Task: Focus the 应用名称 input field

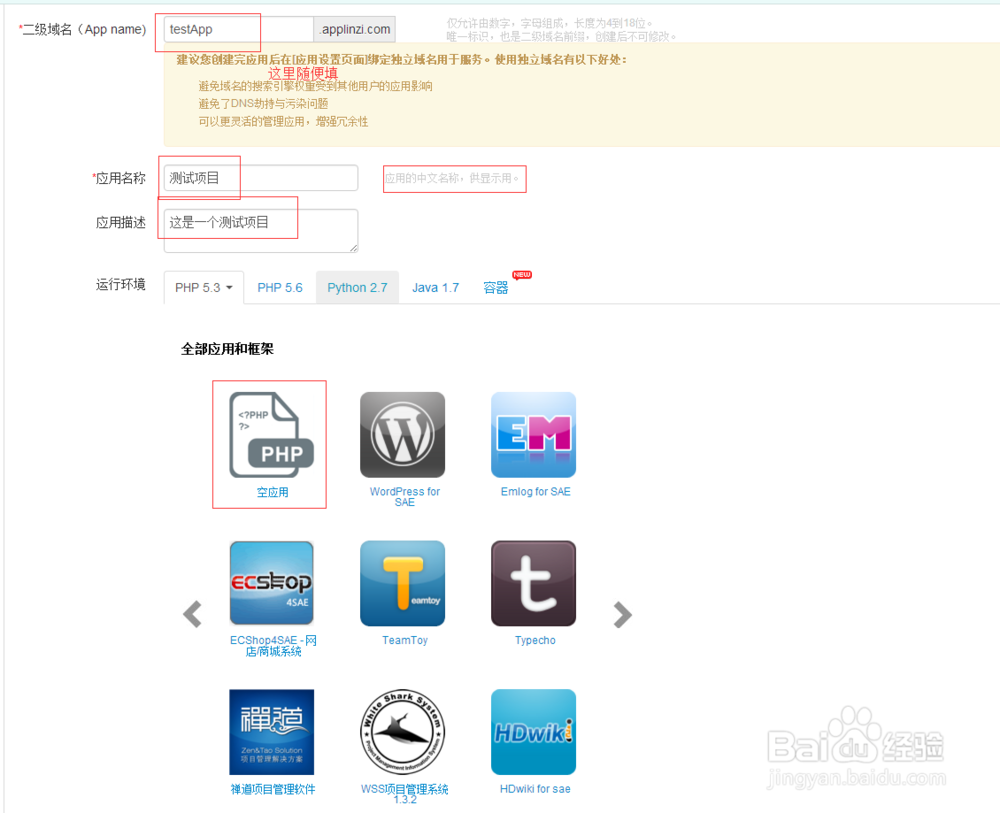Action: coord(261,178)
